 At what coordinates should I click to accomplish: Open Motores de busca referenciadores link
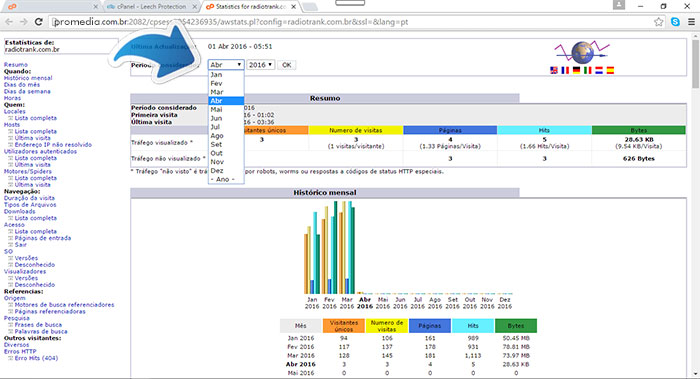pos(64,304)
